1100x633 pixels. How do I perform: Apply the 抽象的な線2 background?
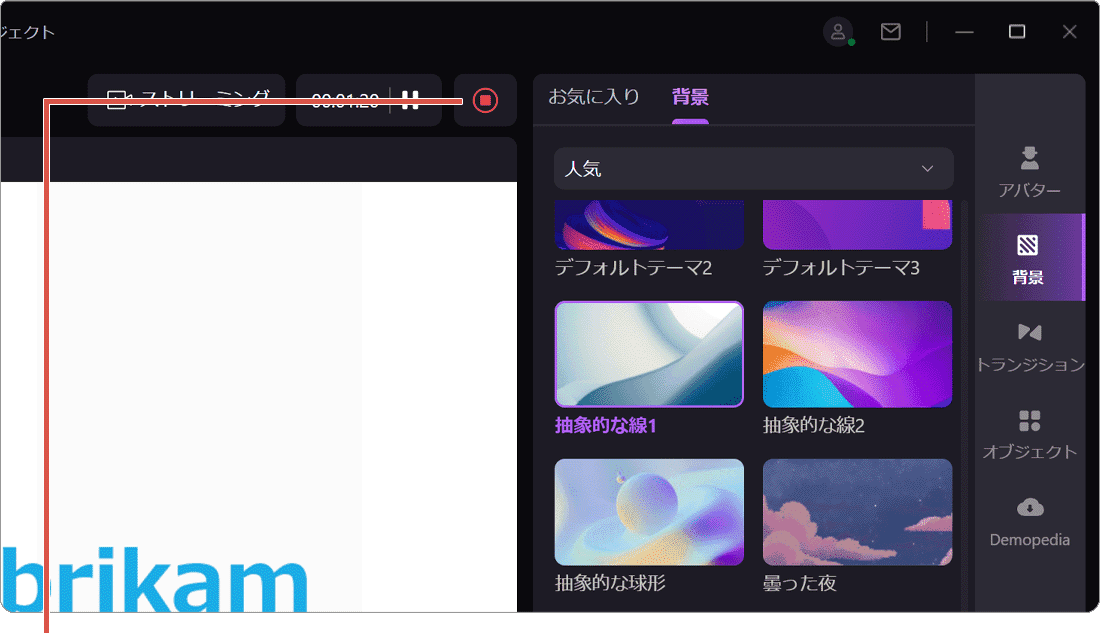(x=857, y=354)
